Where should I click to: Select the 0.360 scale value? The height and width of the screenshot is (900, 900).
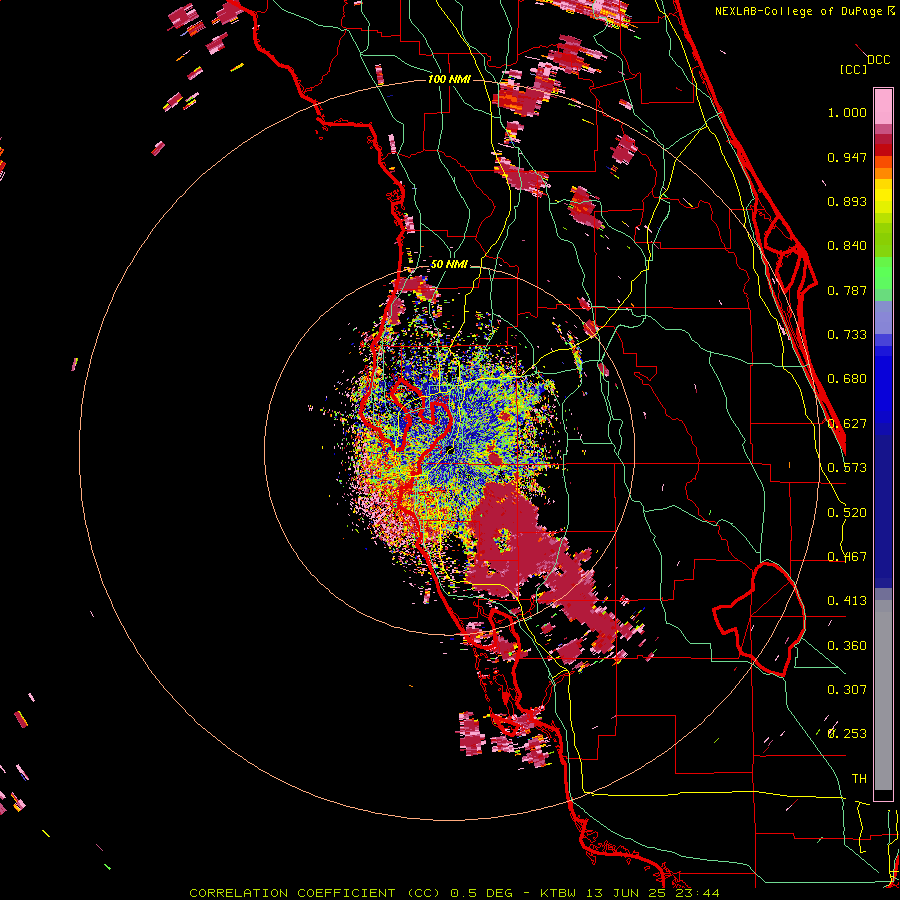[x=847, y=646]
